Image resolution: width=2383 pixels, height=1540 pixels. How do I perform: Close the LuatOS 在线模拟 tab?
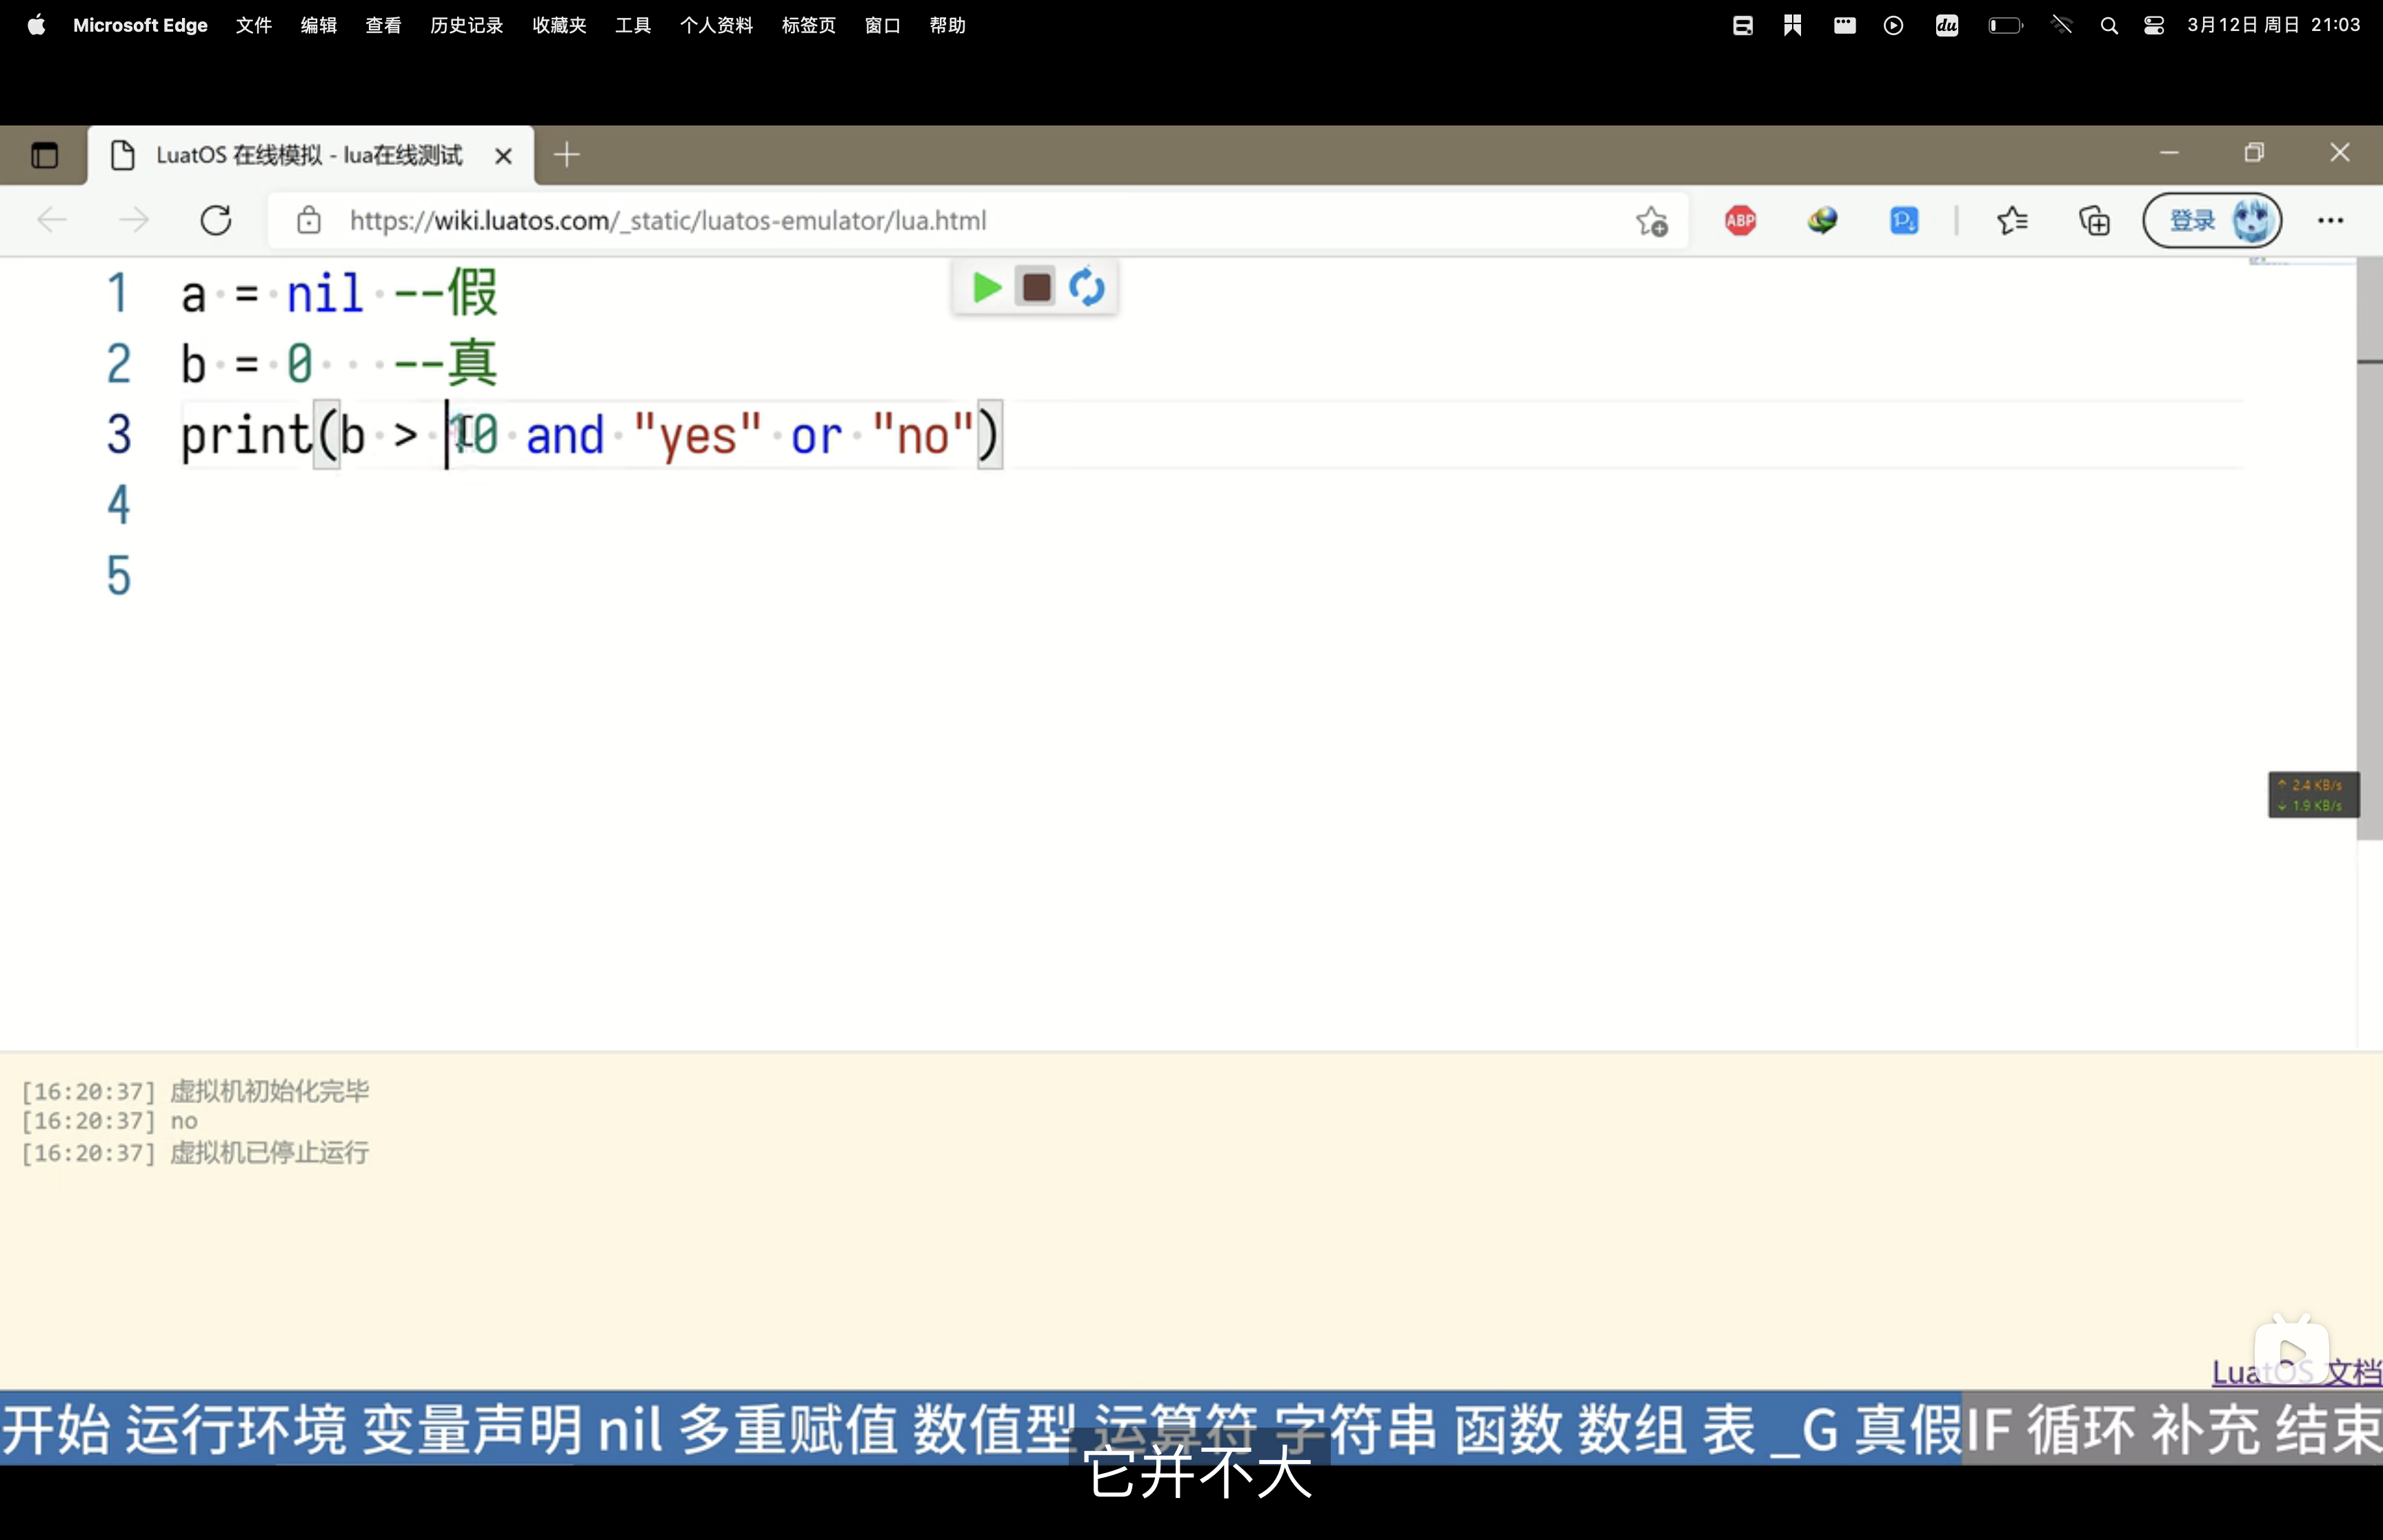(x=503, y=155)
